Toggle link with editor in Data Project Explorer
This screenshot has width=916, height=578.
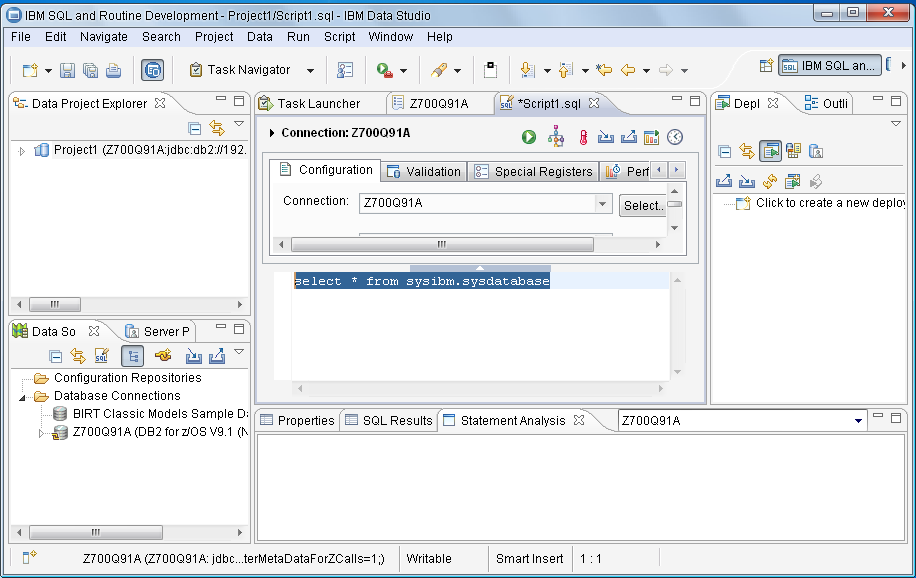[217, 128]
